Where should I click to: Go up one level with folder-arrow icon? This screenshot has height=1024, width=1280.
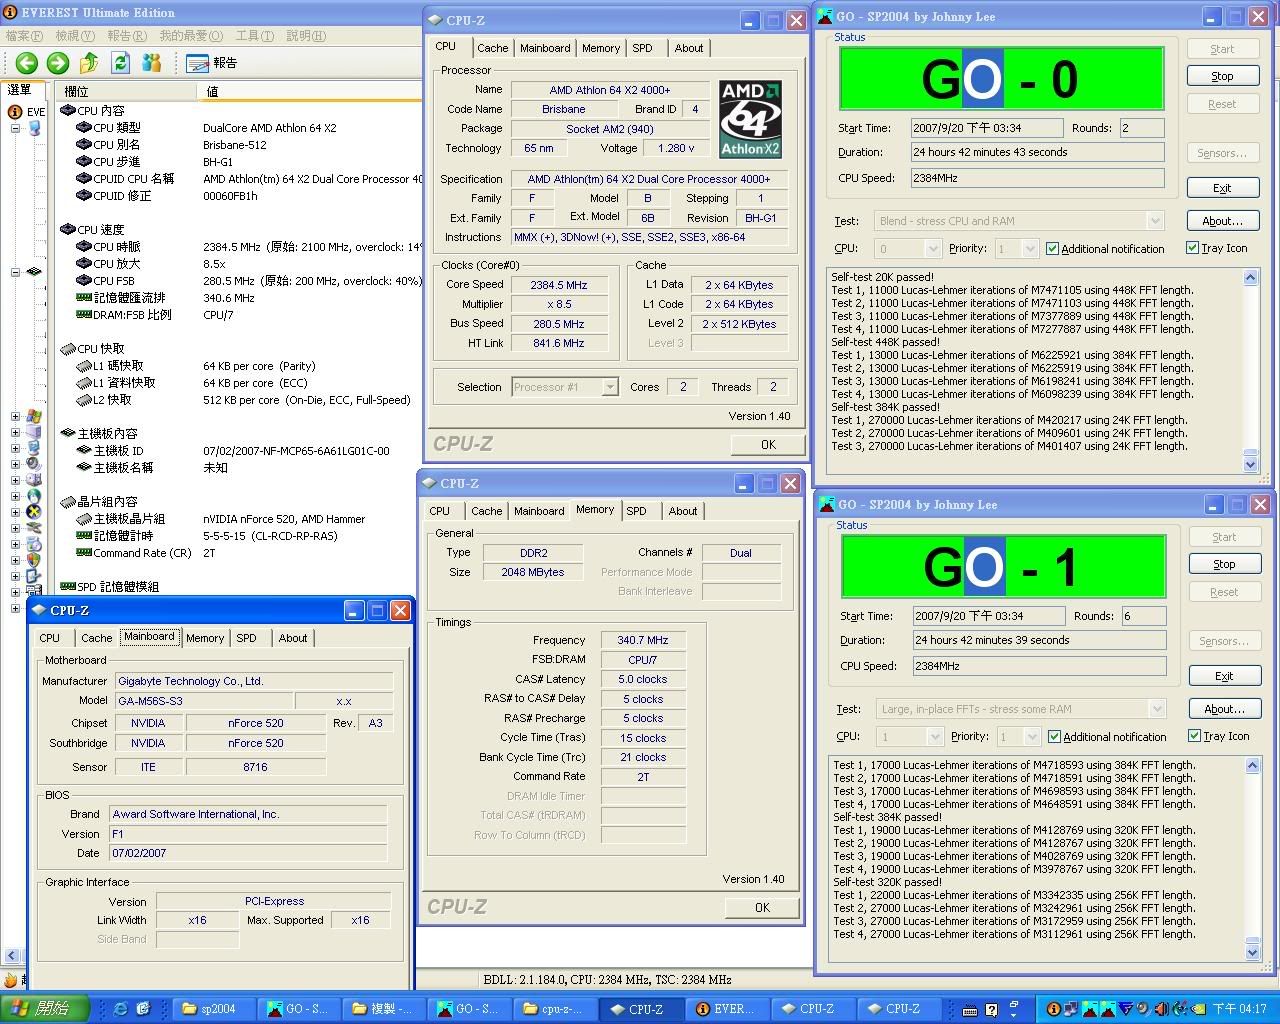point(89,63)
